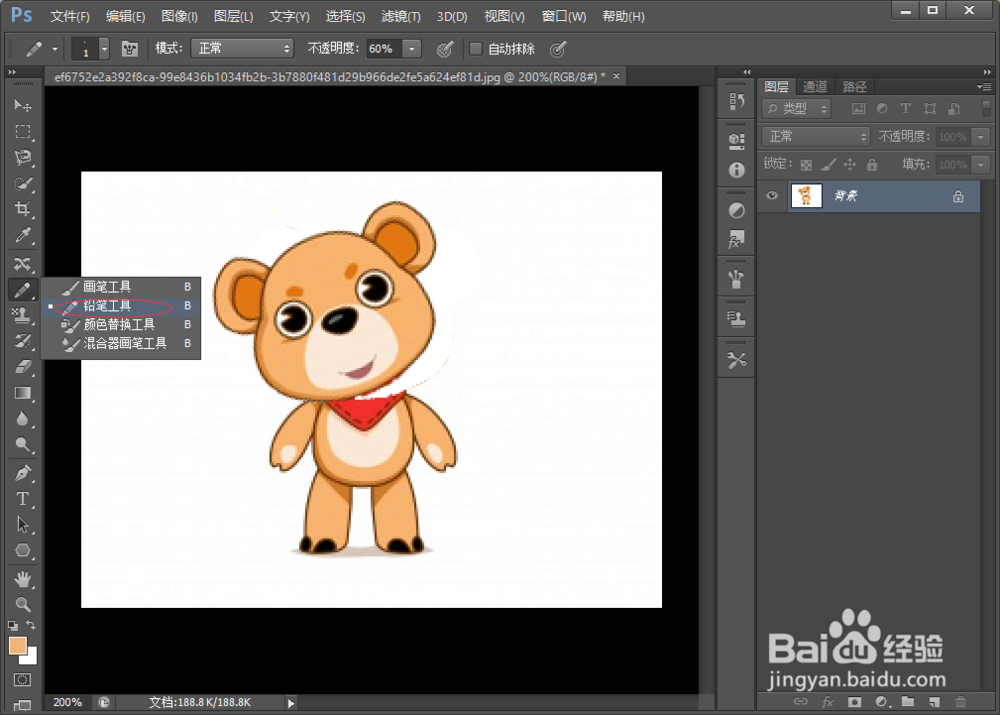The width and height of the screenshot is (1000, 715).
Task: Open the 滤镜(T) menu
Action: tap(401, 17)
